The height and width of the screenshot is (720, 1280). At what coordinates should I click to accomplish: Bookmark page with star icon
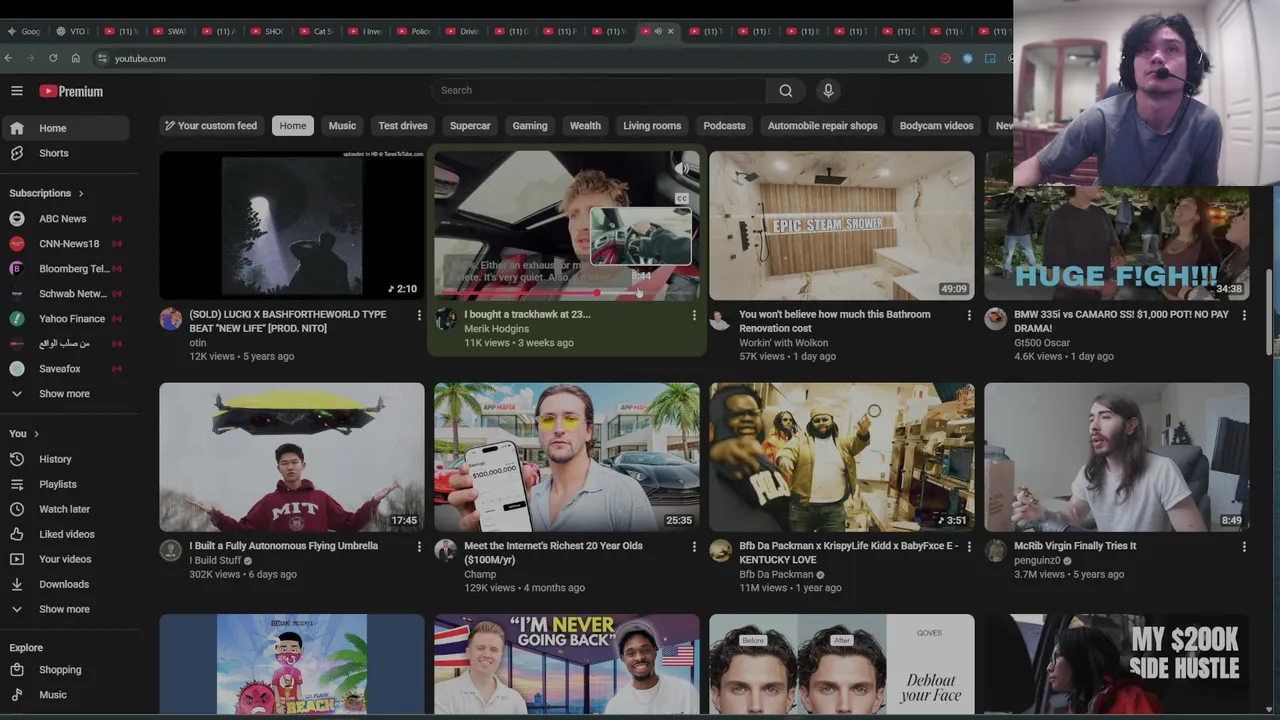click(x=913, y=58)
